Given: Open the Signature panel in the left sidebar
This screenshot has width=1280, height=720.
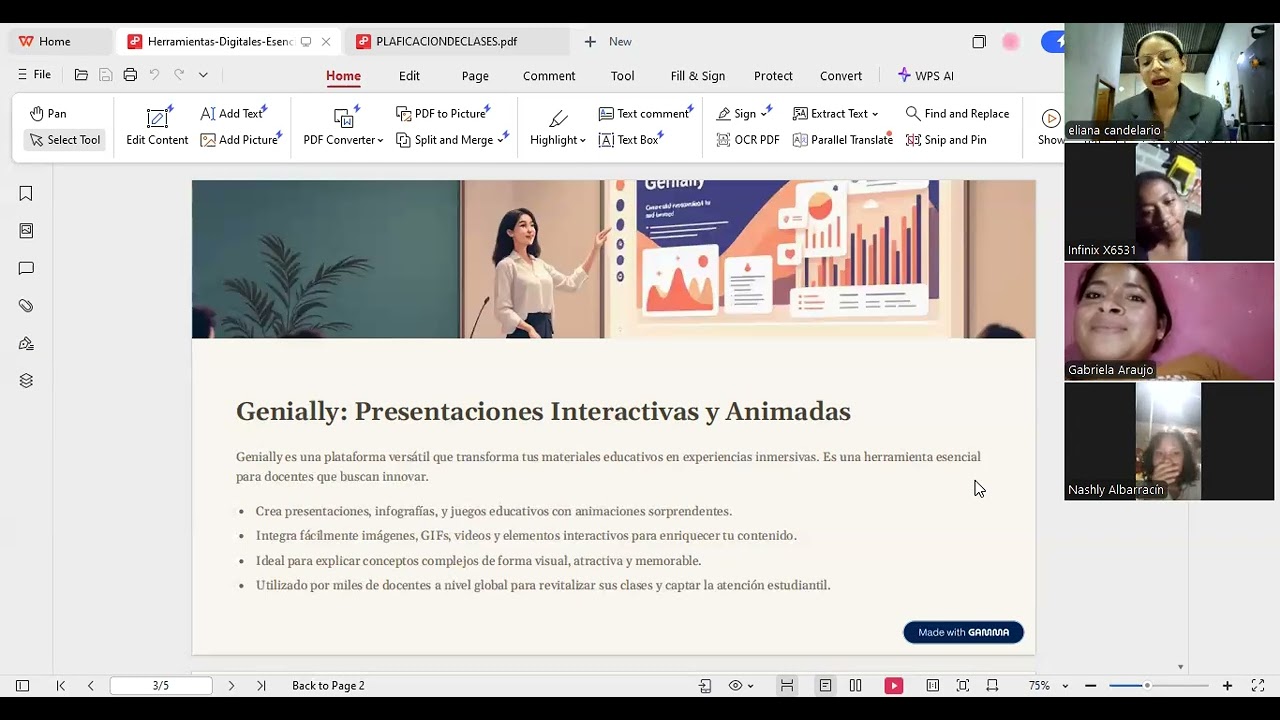Looking at the screenshot, I should pyautogui.click(x=26, y=343).
